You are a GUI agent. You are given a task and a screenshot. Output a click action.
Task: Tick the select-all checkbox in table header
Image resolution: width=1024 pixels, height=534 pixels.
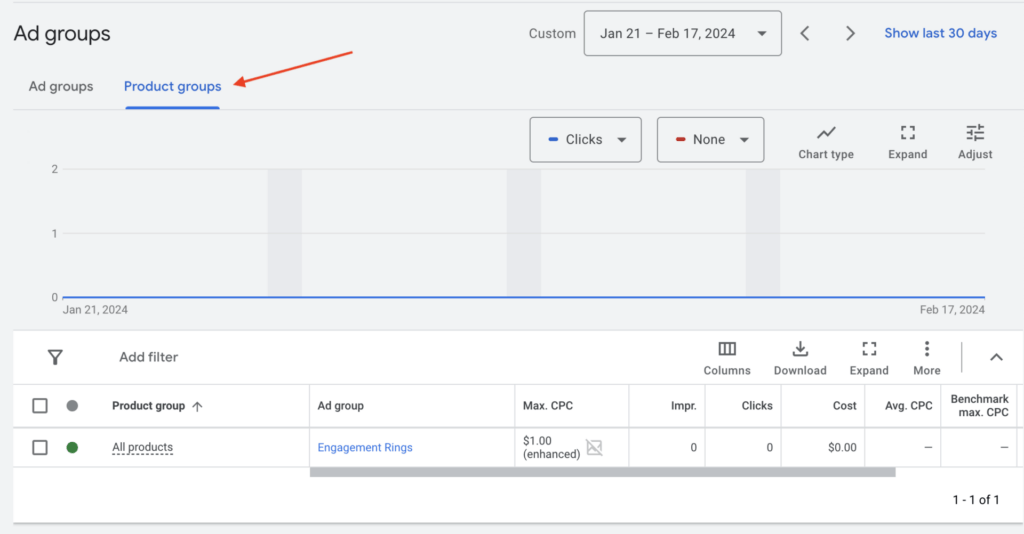(x=40, y=406)
